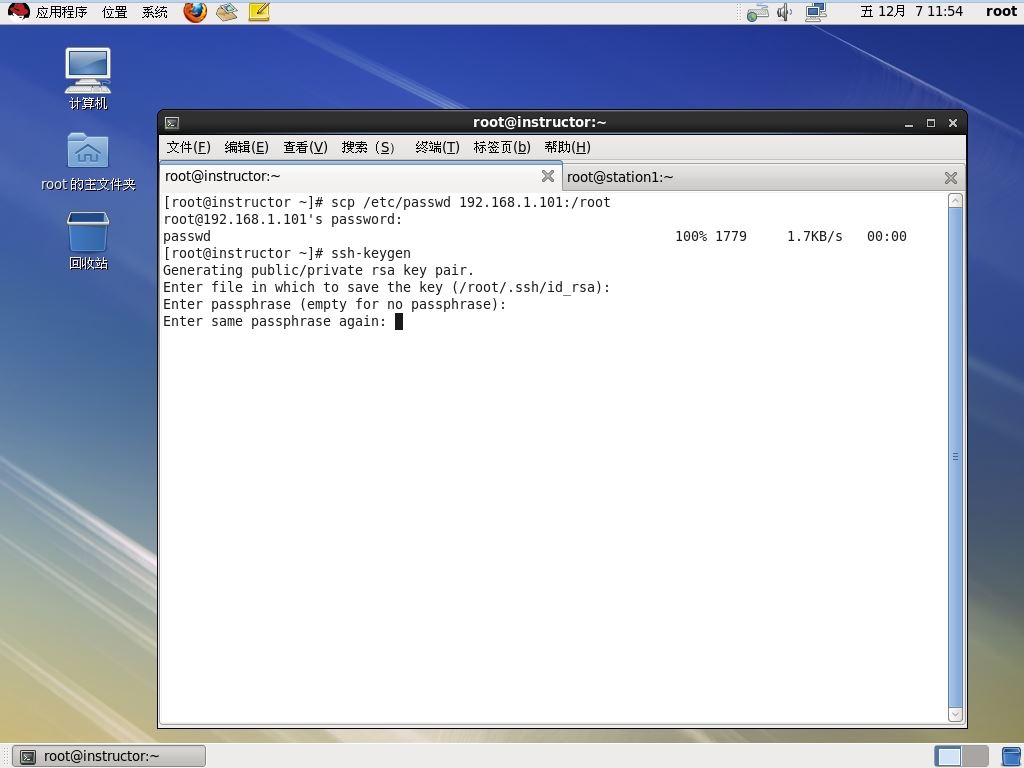Open the clock showing 12月 7 11:54

click(911, 11)
